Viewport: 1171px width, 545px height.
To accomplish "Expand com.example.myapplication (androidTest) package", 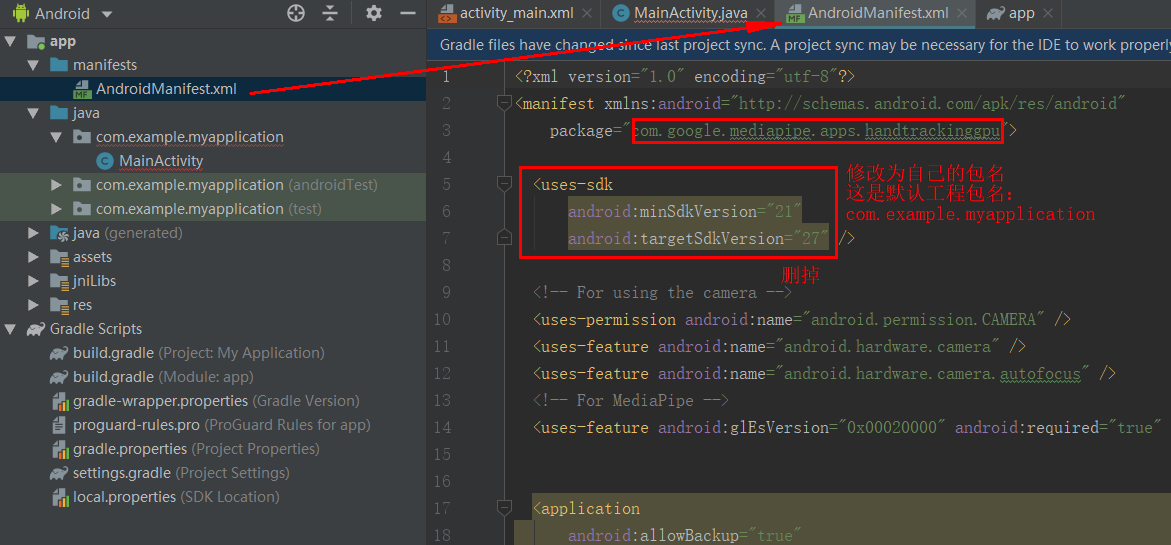I will (x=56, y=185).
